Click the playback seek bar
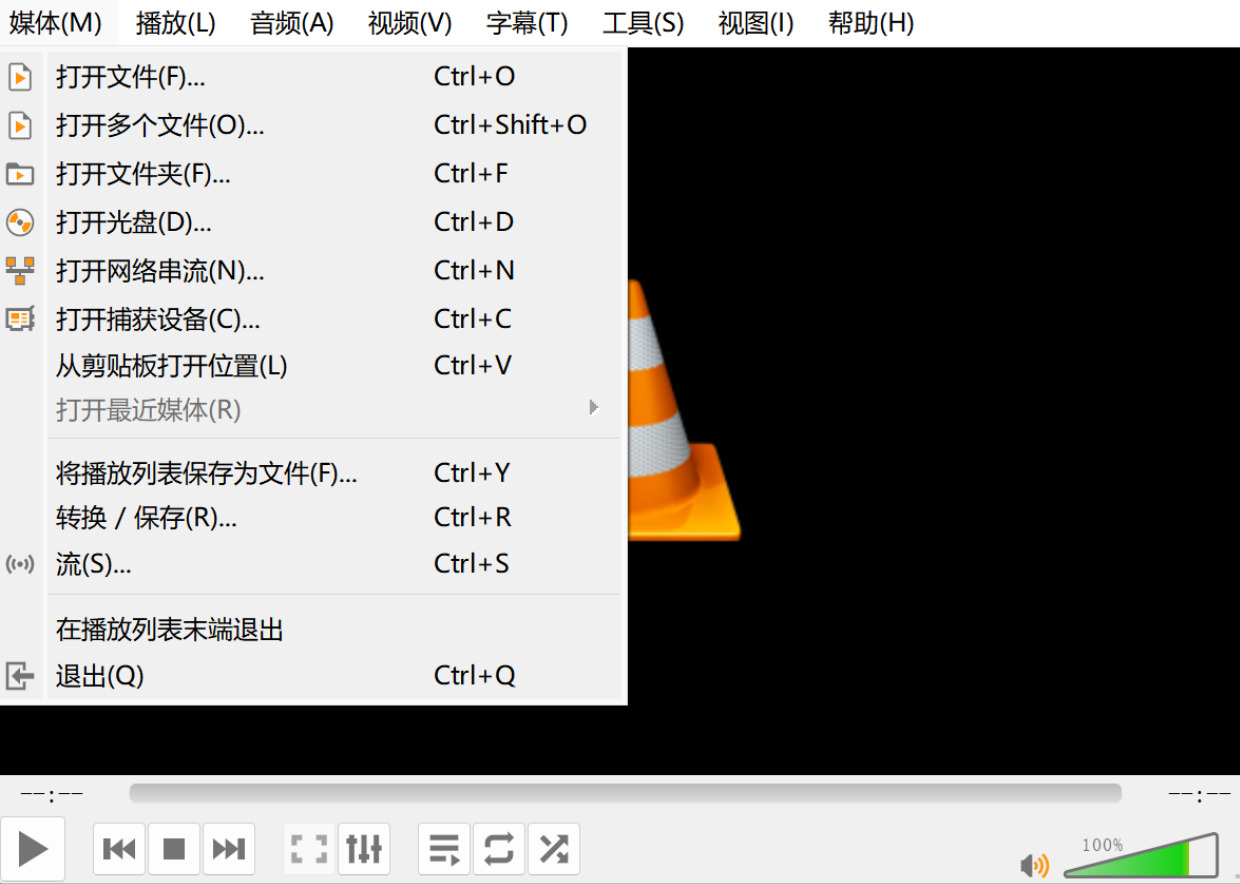 click(625, 793)
